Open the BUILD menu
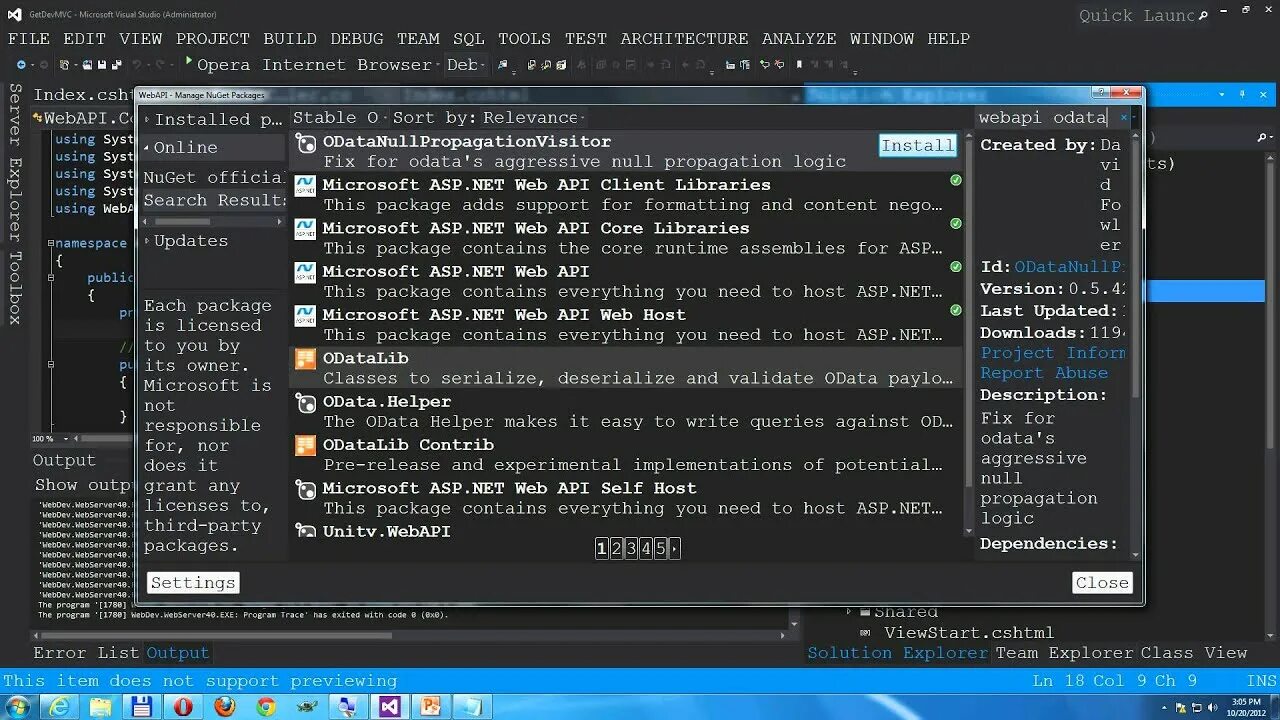This screenshot has height=720, width=1280. coord(290,39)
